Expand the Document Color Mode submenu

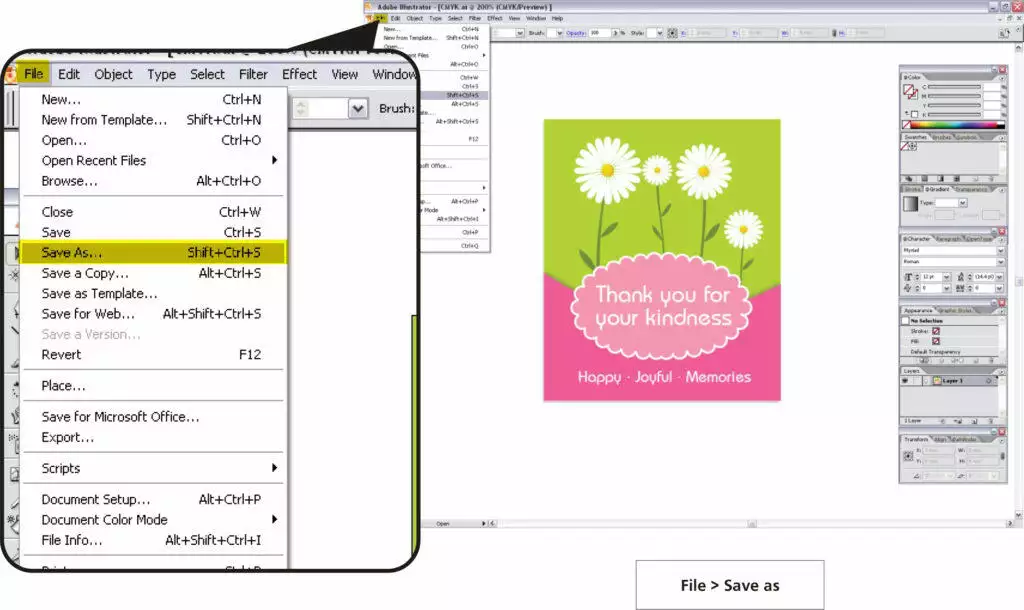point(275,520)
